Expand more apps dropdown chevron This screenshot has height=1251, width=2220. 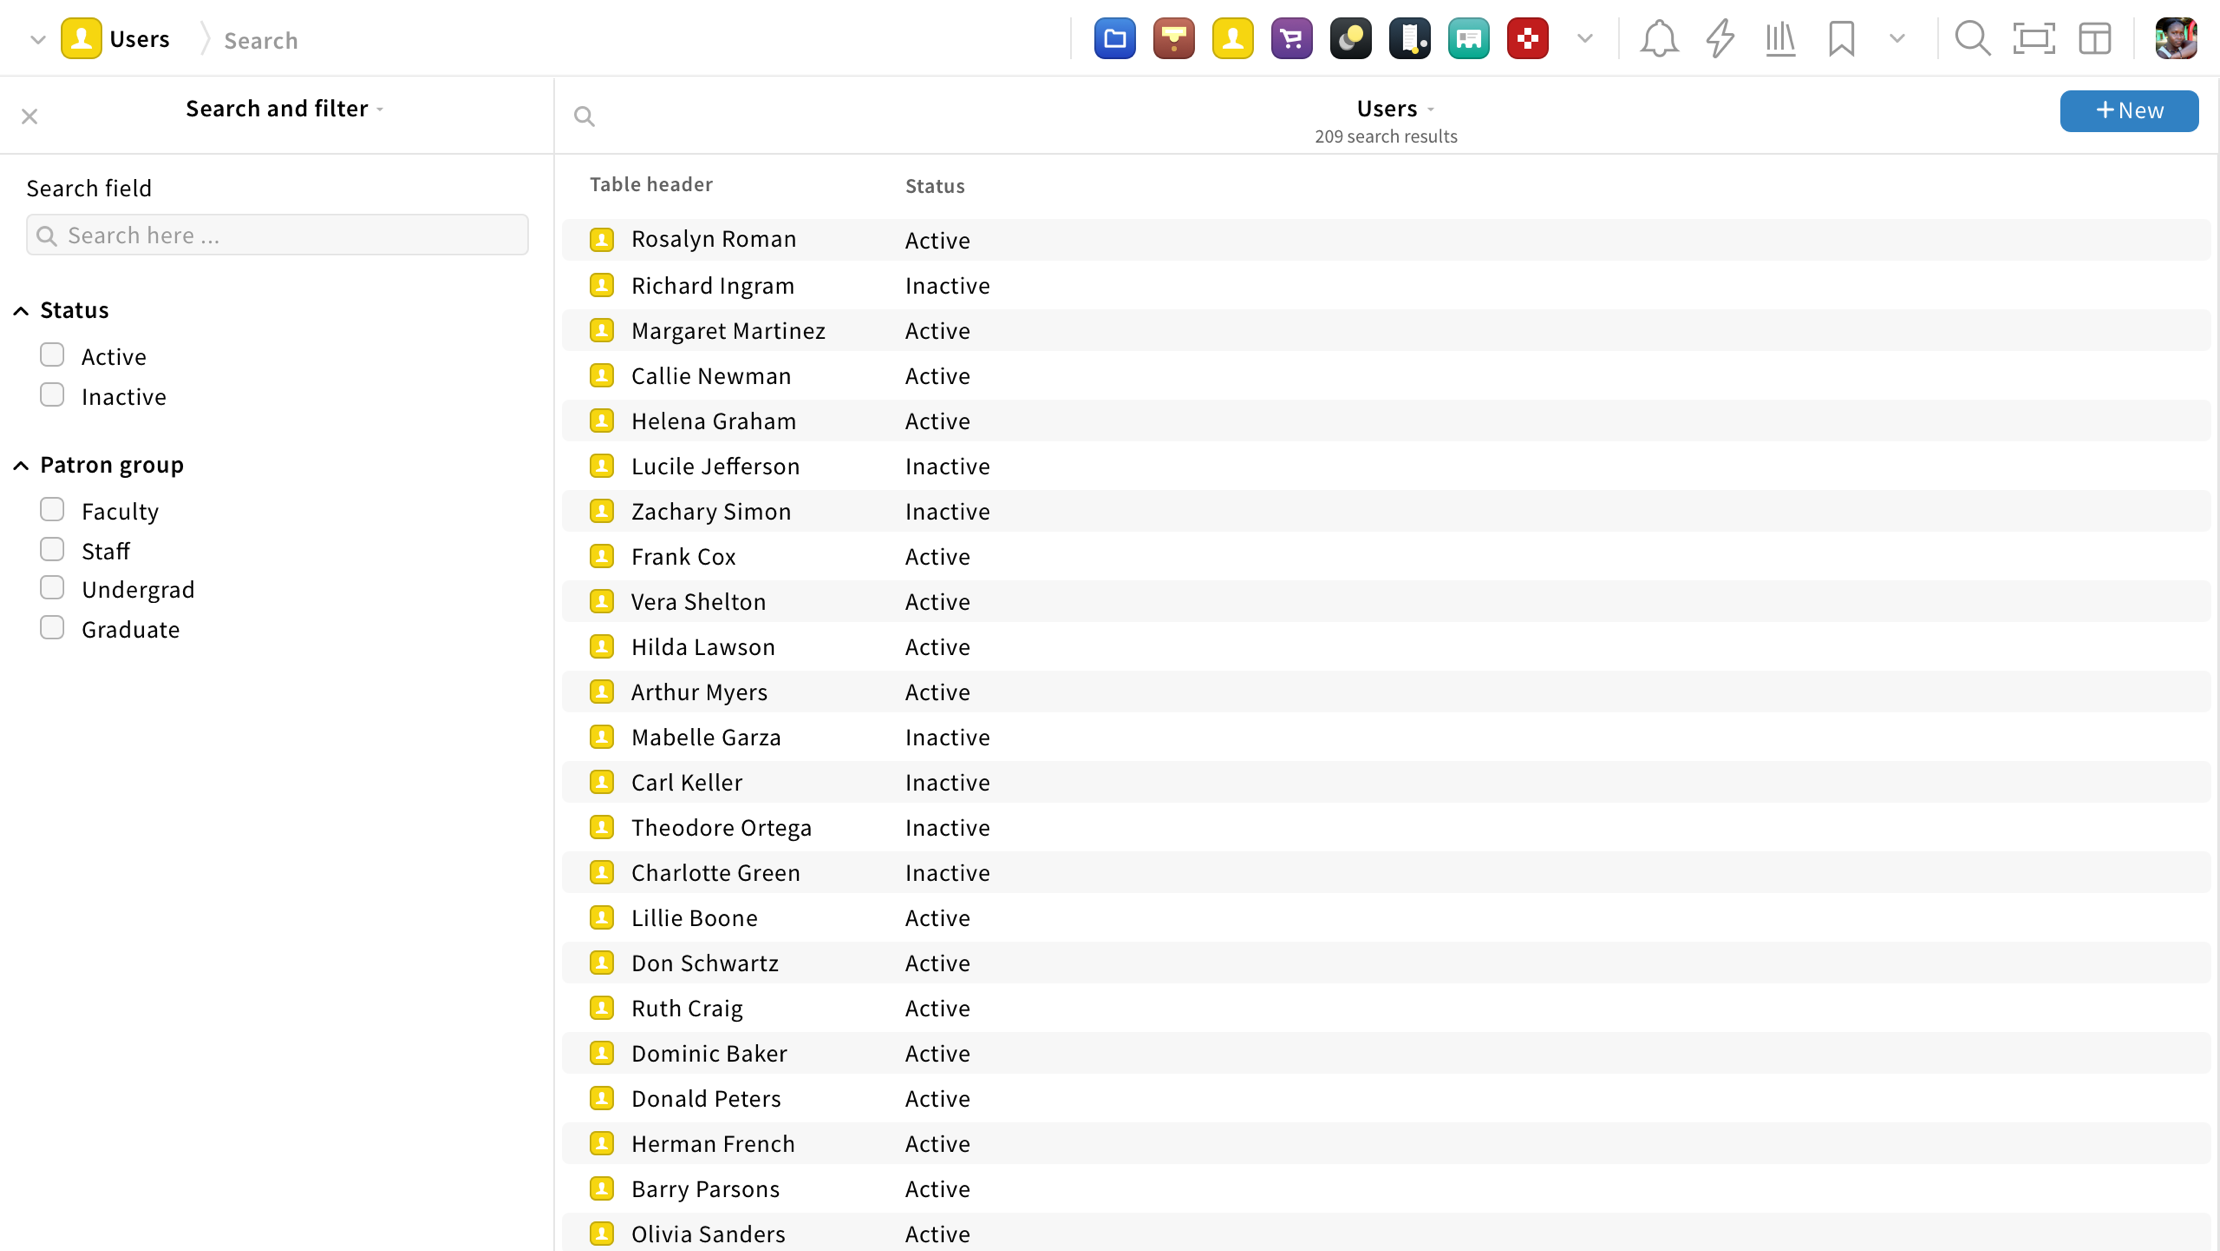pyautogui.click(x=1584, y=39)
